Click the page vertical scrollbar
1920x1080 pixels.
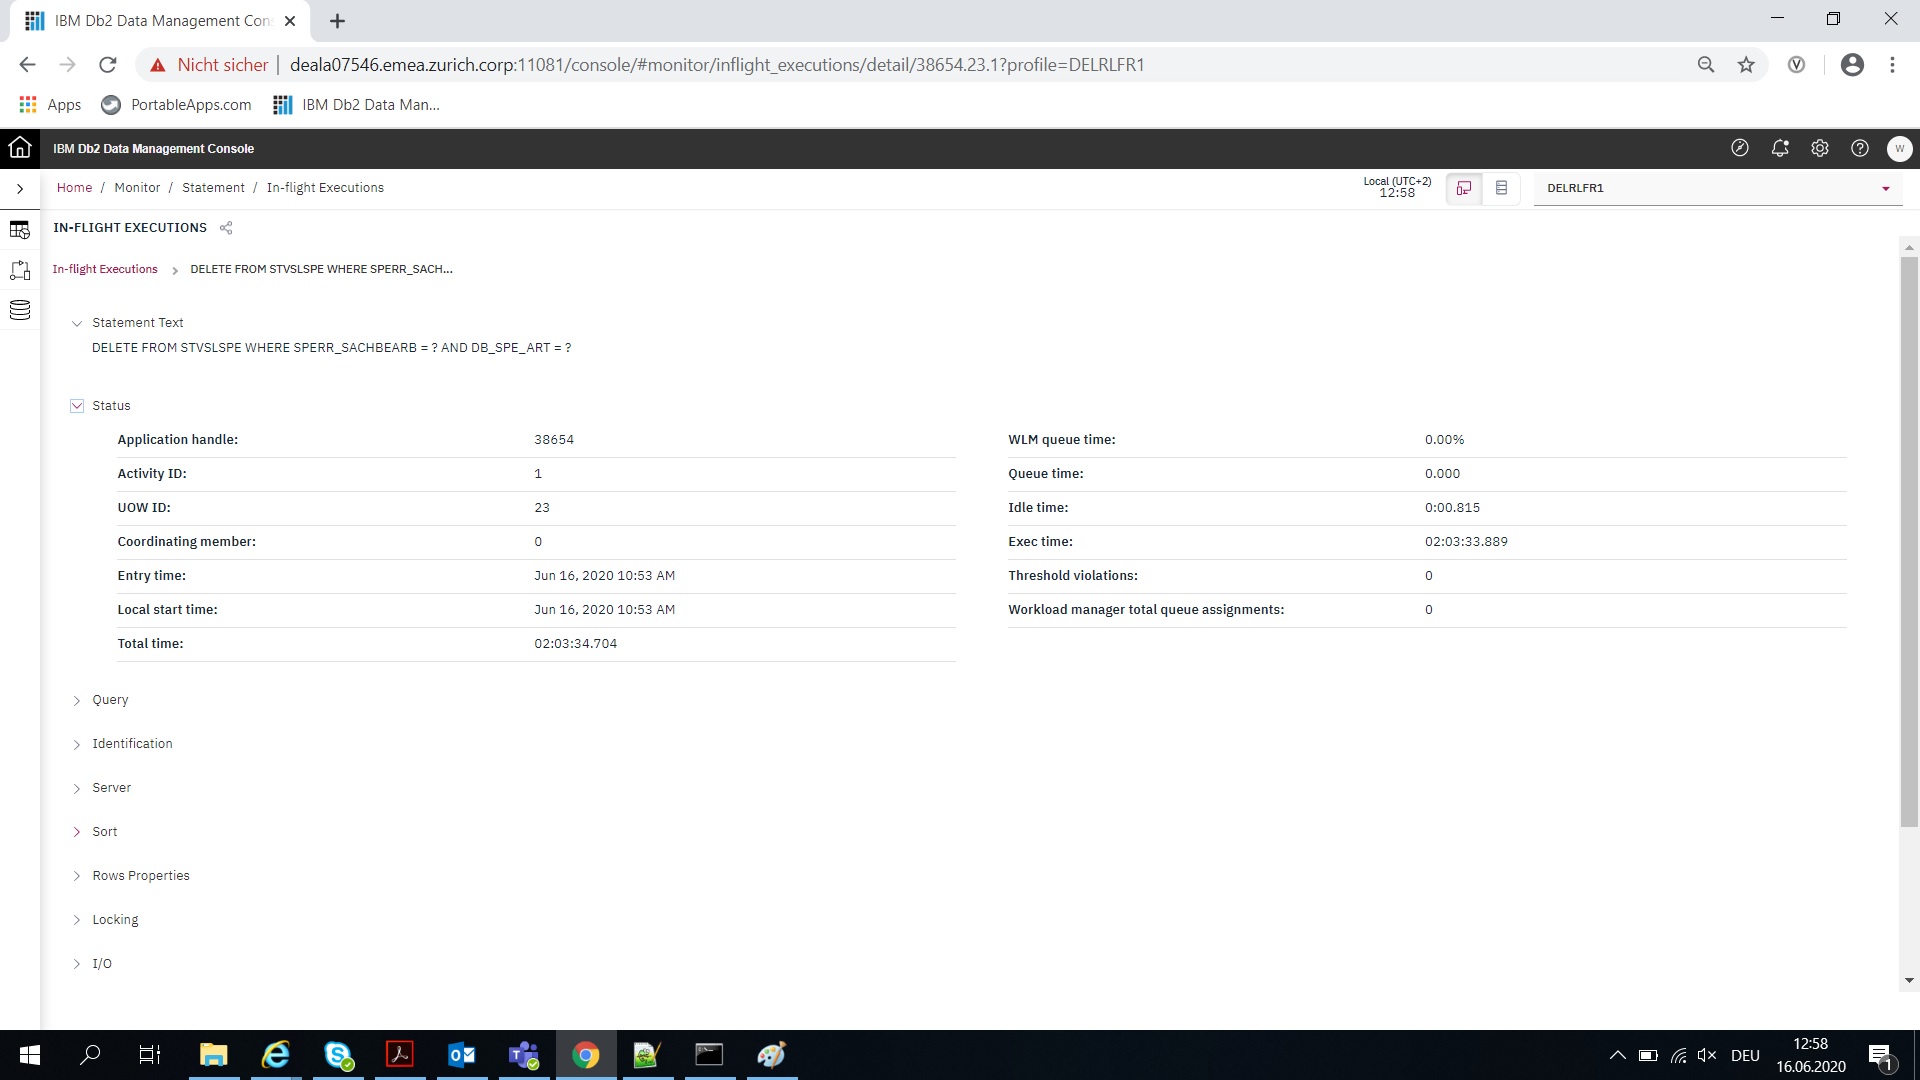tap(1909, 540)
